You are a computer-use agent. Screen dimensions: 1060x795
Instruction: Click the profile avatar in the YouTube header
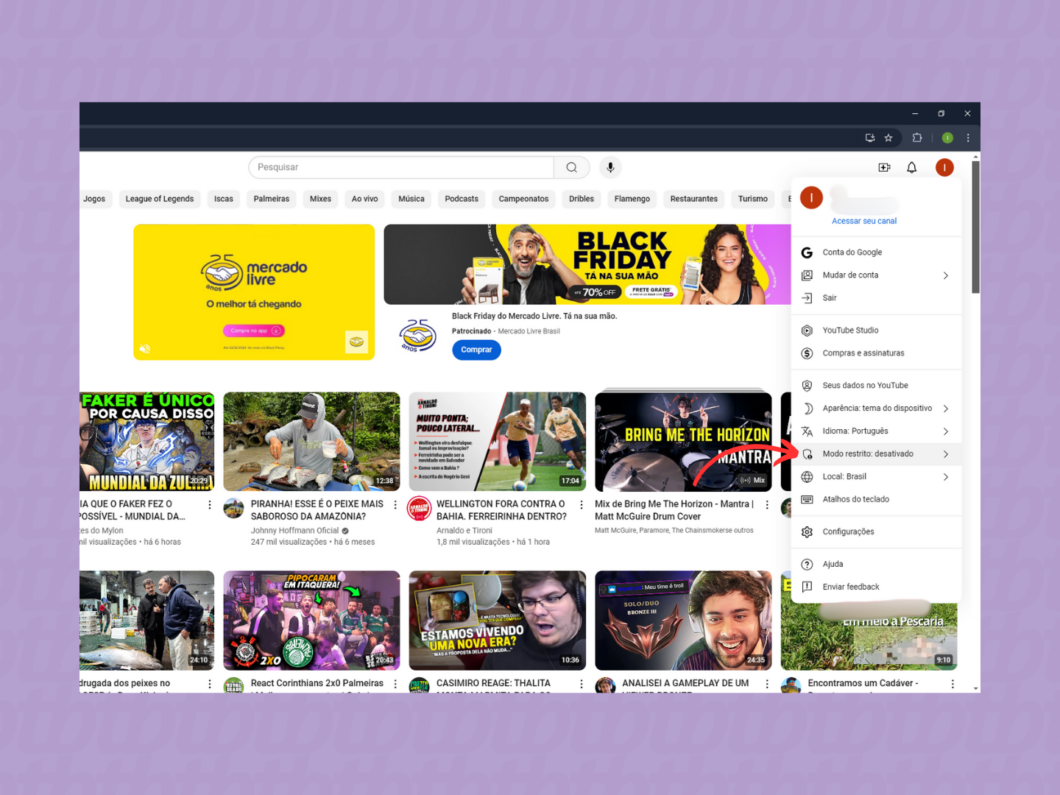point(944,167)
